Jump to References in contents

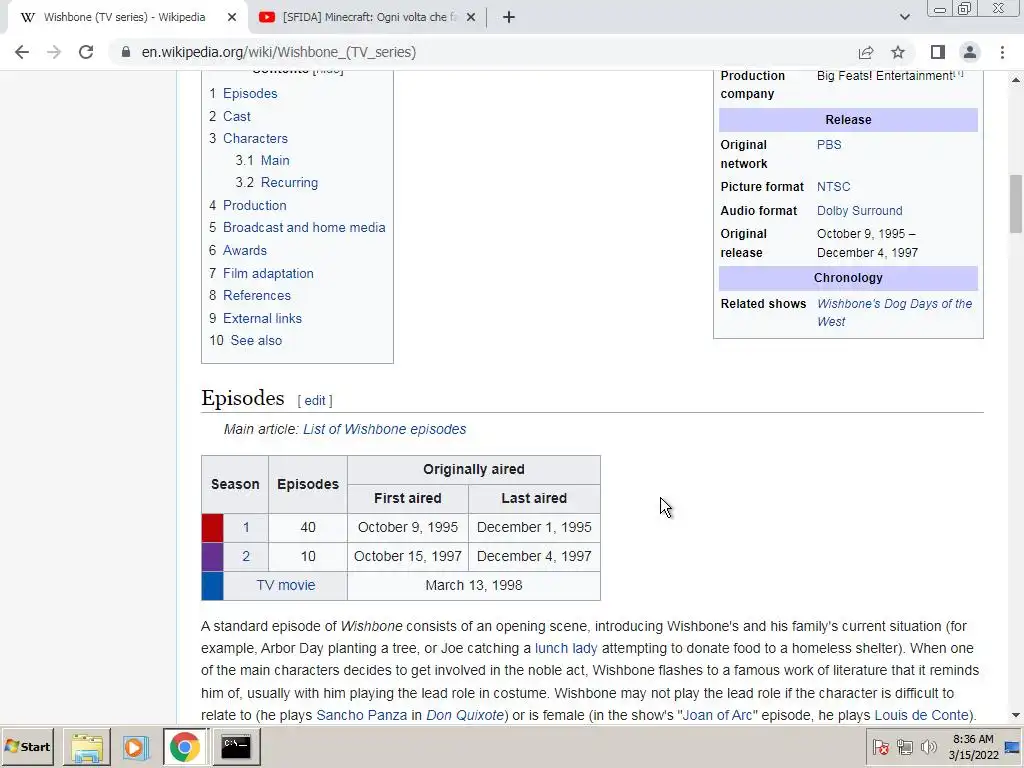click(257, 296)
